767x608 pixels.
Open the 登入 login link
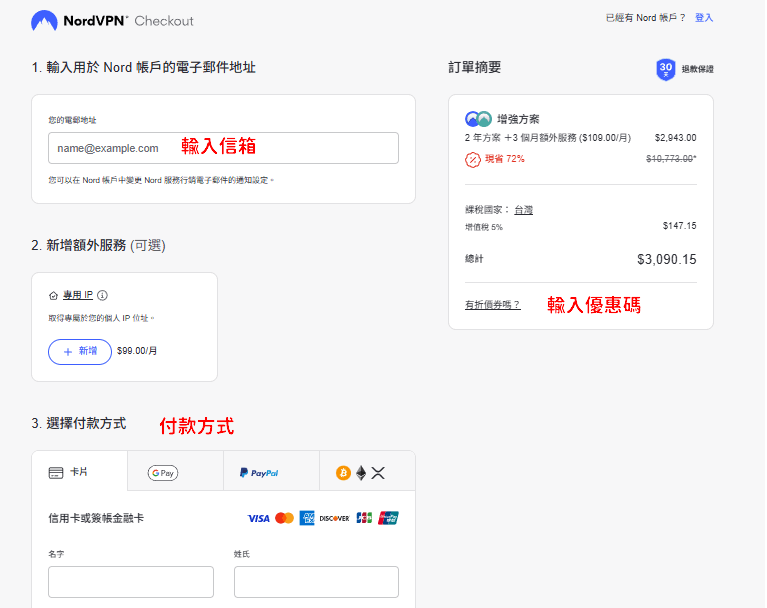[x=704, y=18]
